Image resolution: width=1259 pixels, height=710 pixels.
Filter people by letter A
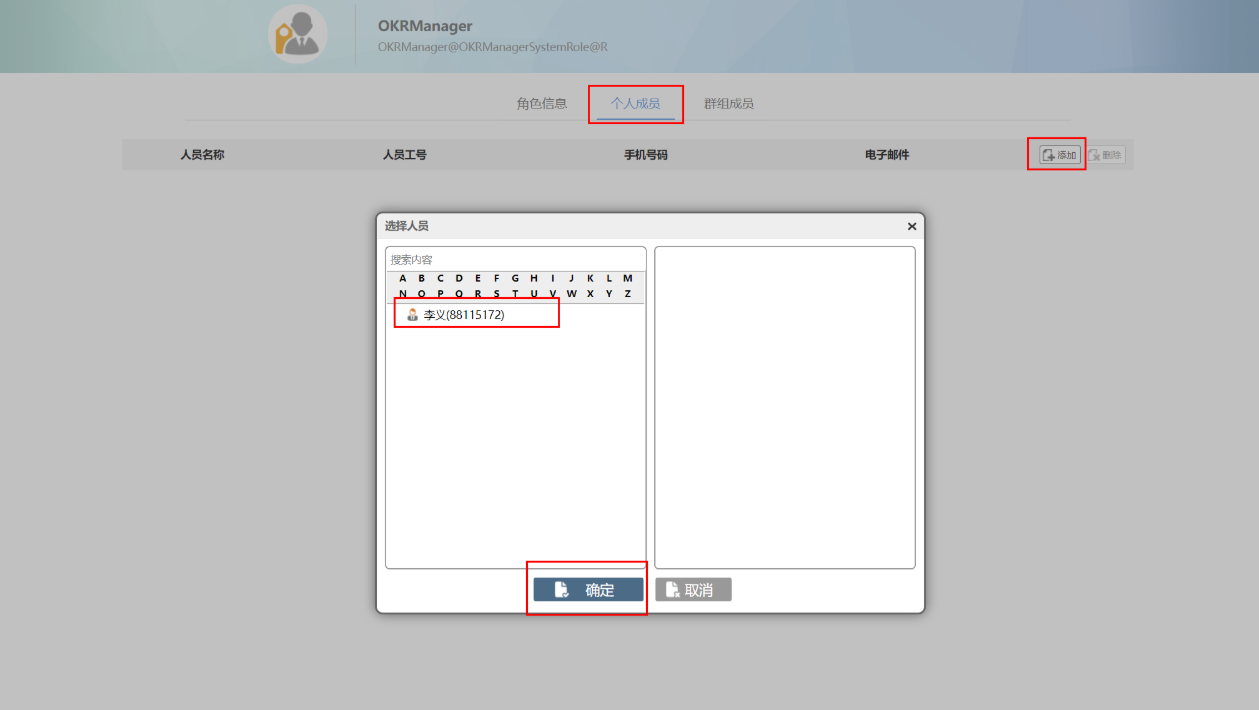403,278
